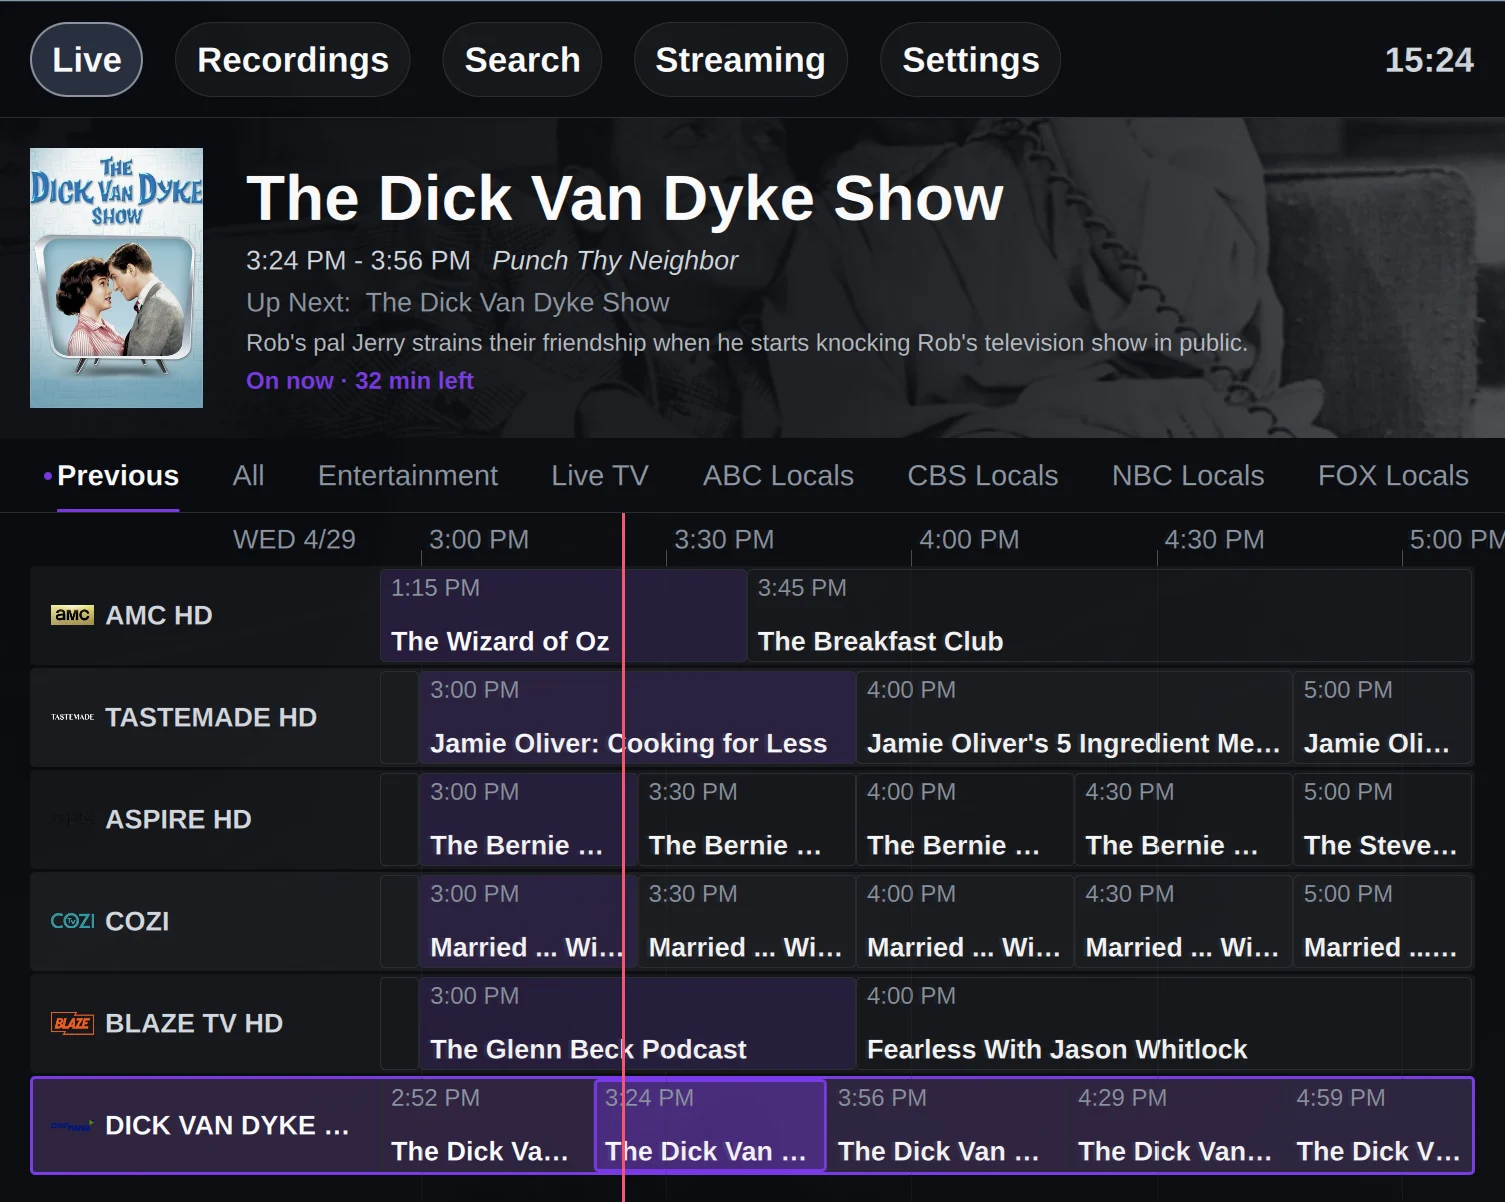Select the 3:24 PM Dick Van Dyke episode
This screenshot has width=1505, height=1202.
[x=710, y=1125]
